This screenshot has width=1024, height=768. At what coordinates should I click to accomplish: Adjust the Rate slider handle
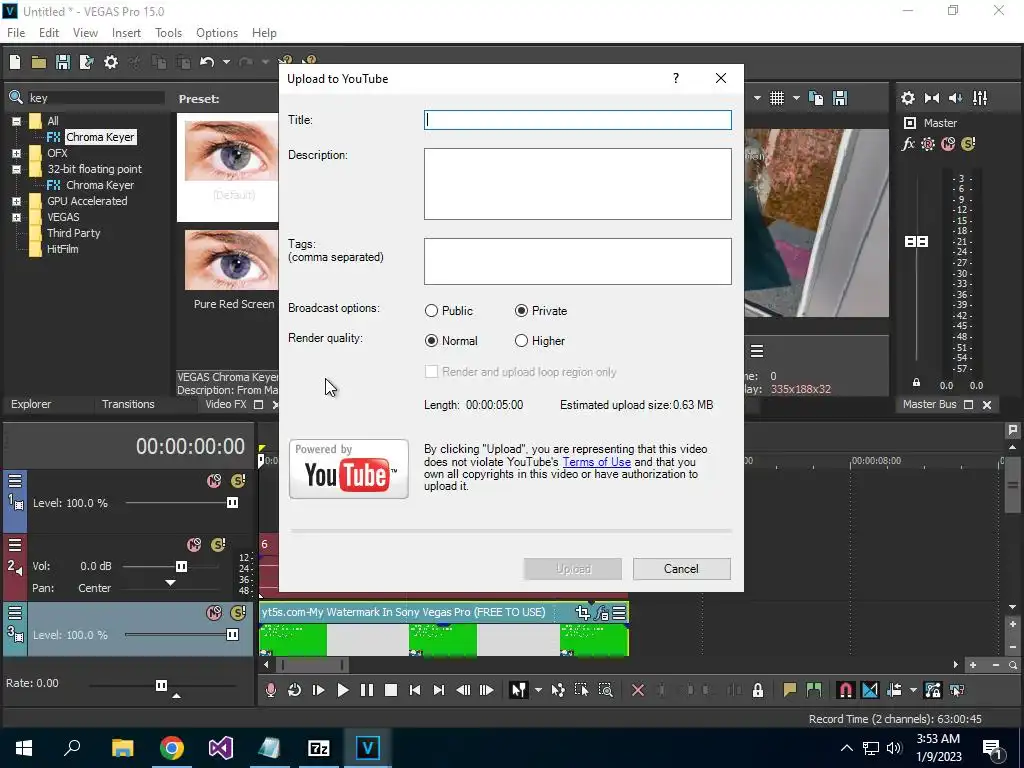click(x=161, y=685)
